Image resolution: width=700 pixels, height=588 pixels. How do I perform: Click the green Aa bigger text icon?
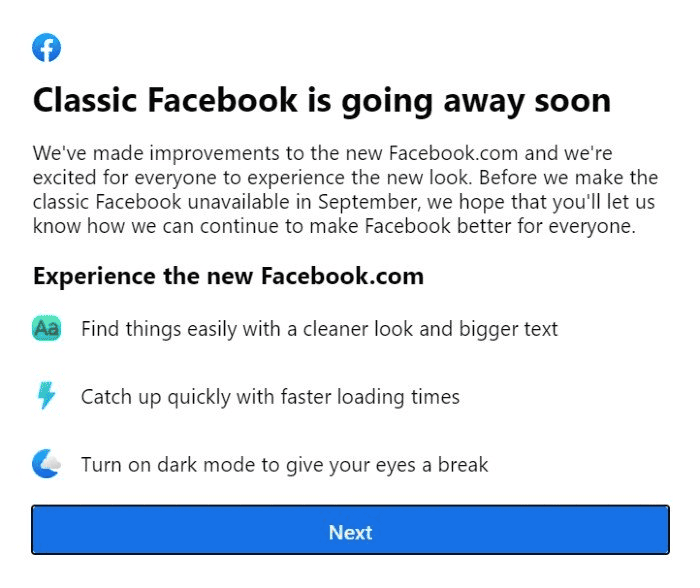click(47, 328)
